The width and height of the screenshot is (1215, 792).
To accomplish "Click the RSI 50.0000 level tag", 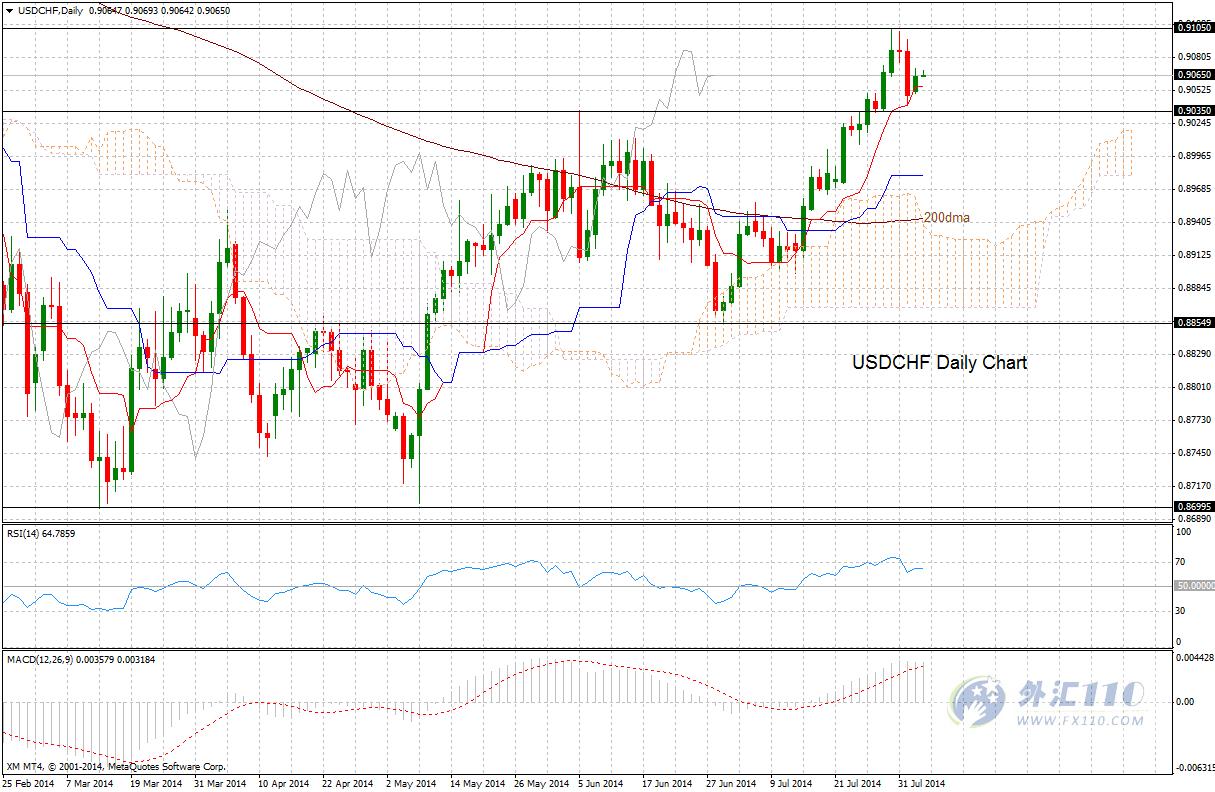I will pos(1194,586).
